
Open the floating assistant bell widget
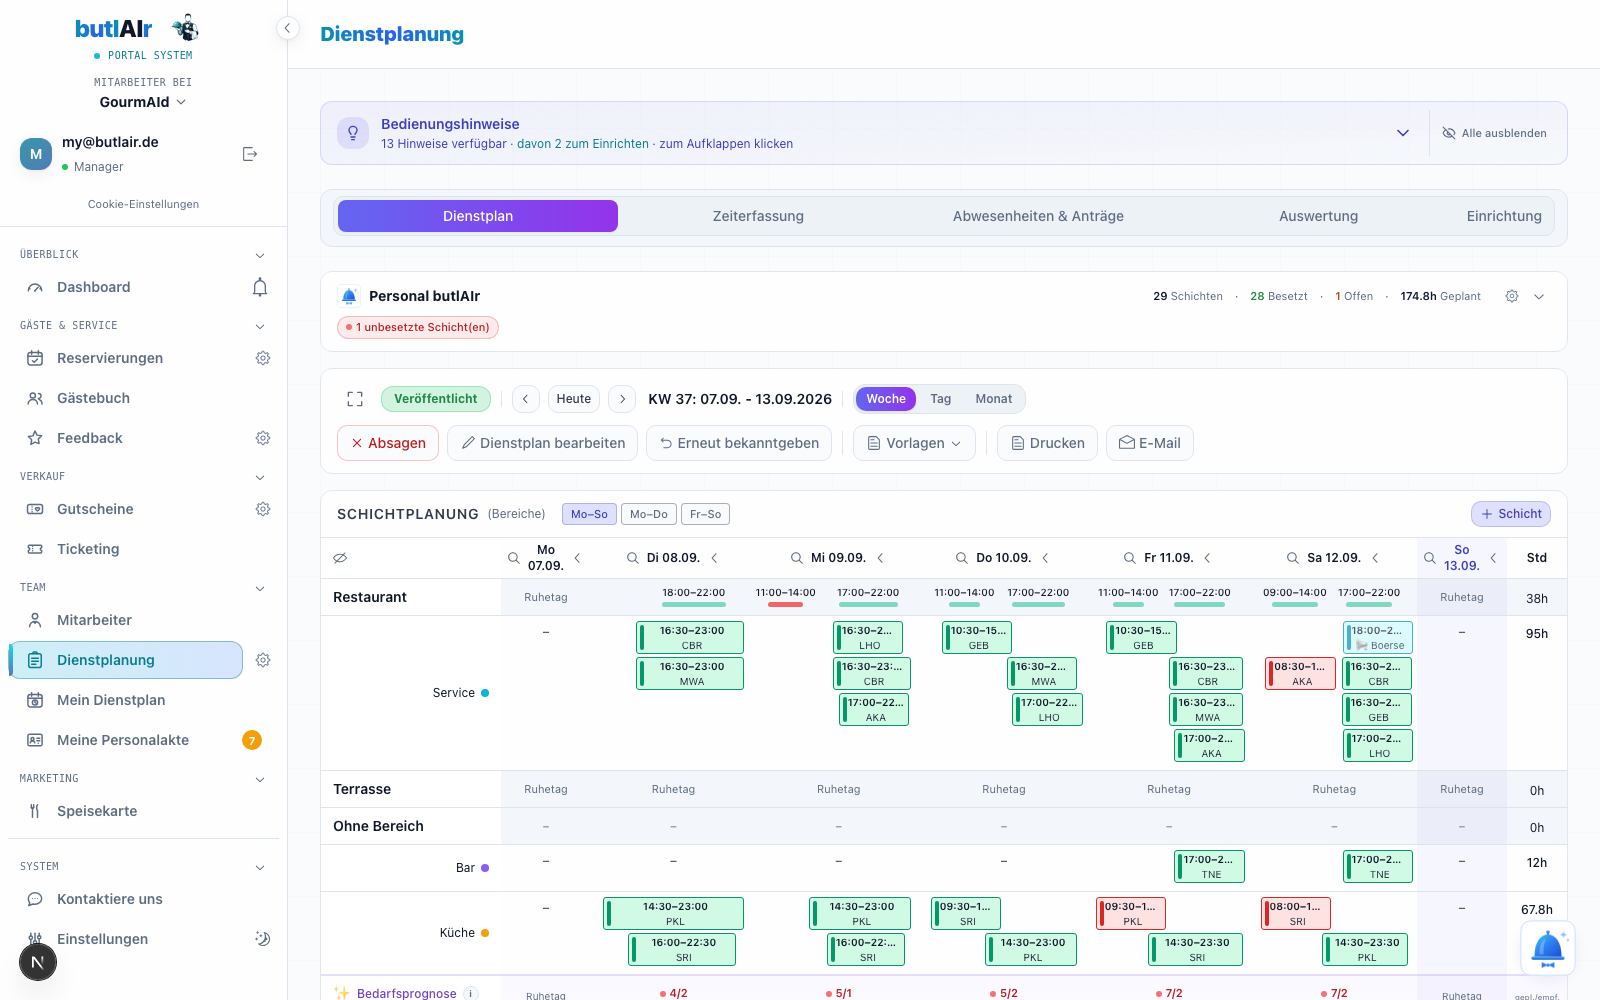click(1548, 948)
